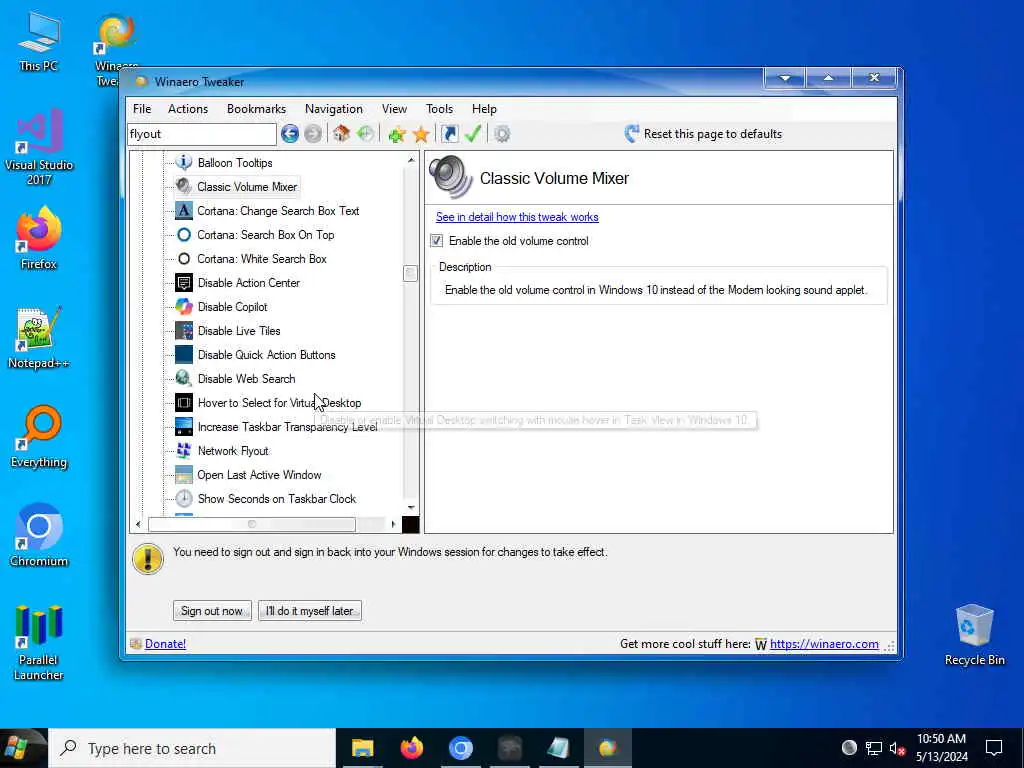The height and width of the screenshot is (768, 1024).
Task: Click the Cortana: Search Box On Top icon
Action: point(184,234)
